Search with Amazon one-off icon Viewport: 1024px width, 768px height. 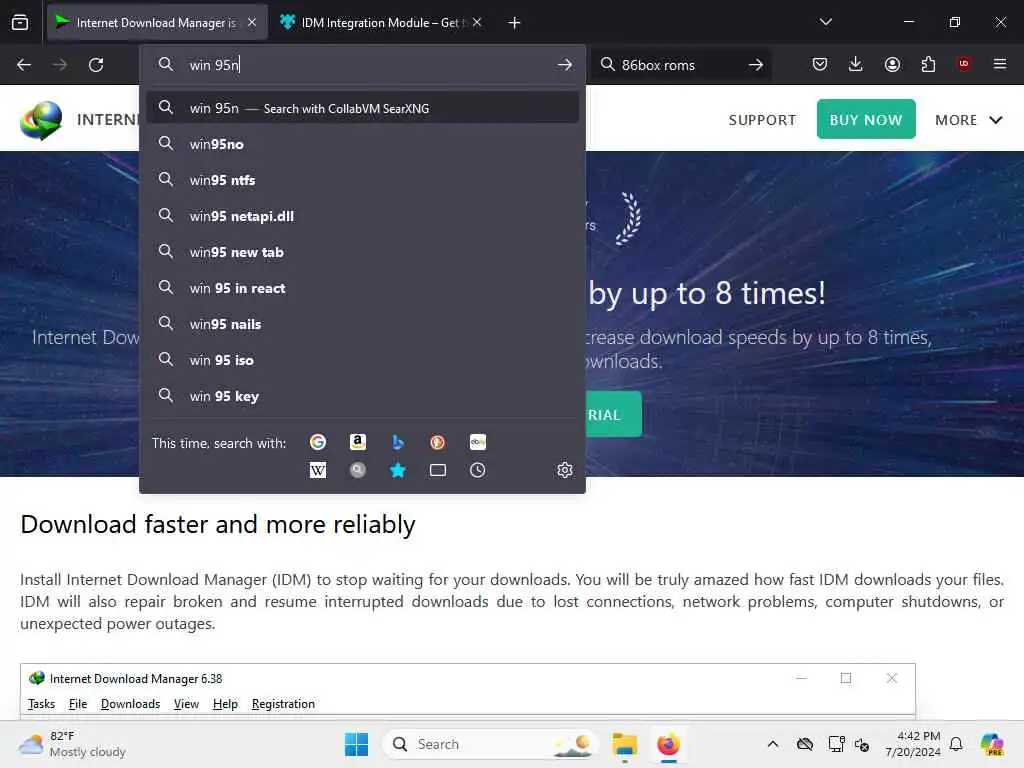point(357,442)
